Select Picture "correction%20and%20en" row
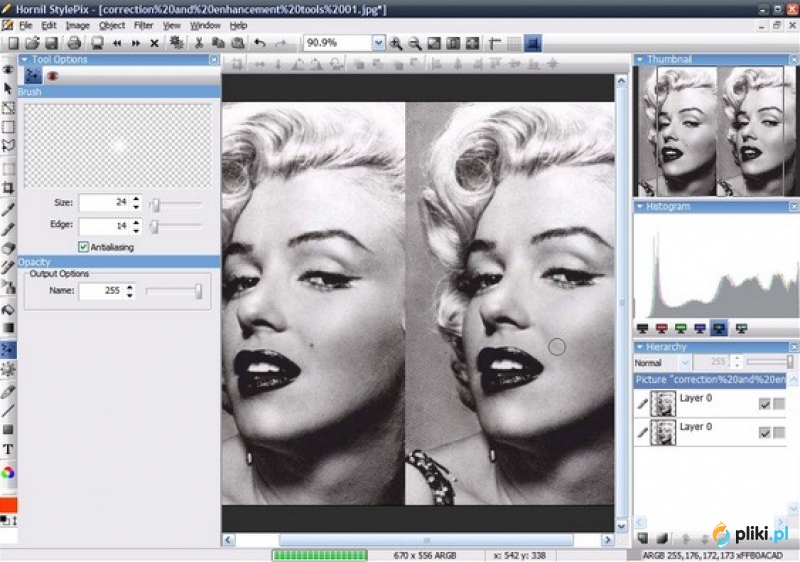Image resolution: width=800 pixels, height=562 pixels. [x=710, y=379]
